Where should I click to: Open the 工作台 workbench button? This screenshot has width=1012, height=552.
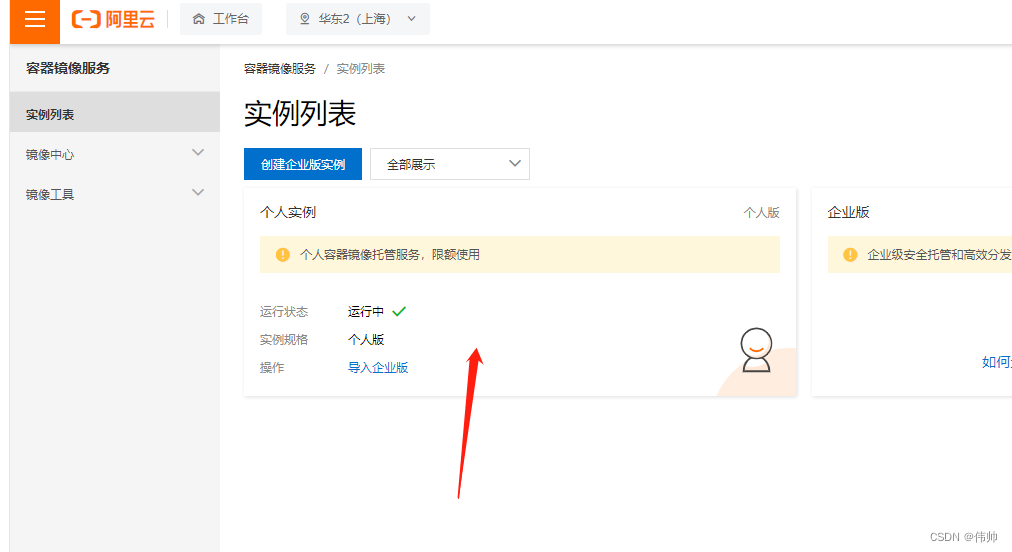221,19
